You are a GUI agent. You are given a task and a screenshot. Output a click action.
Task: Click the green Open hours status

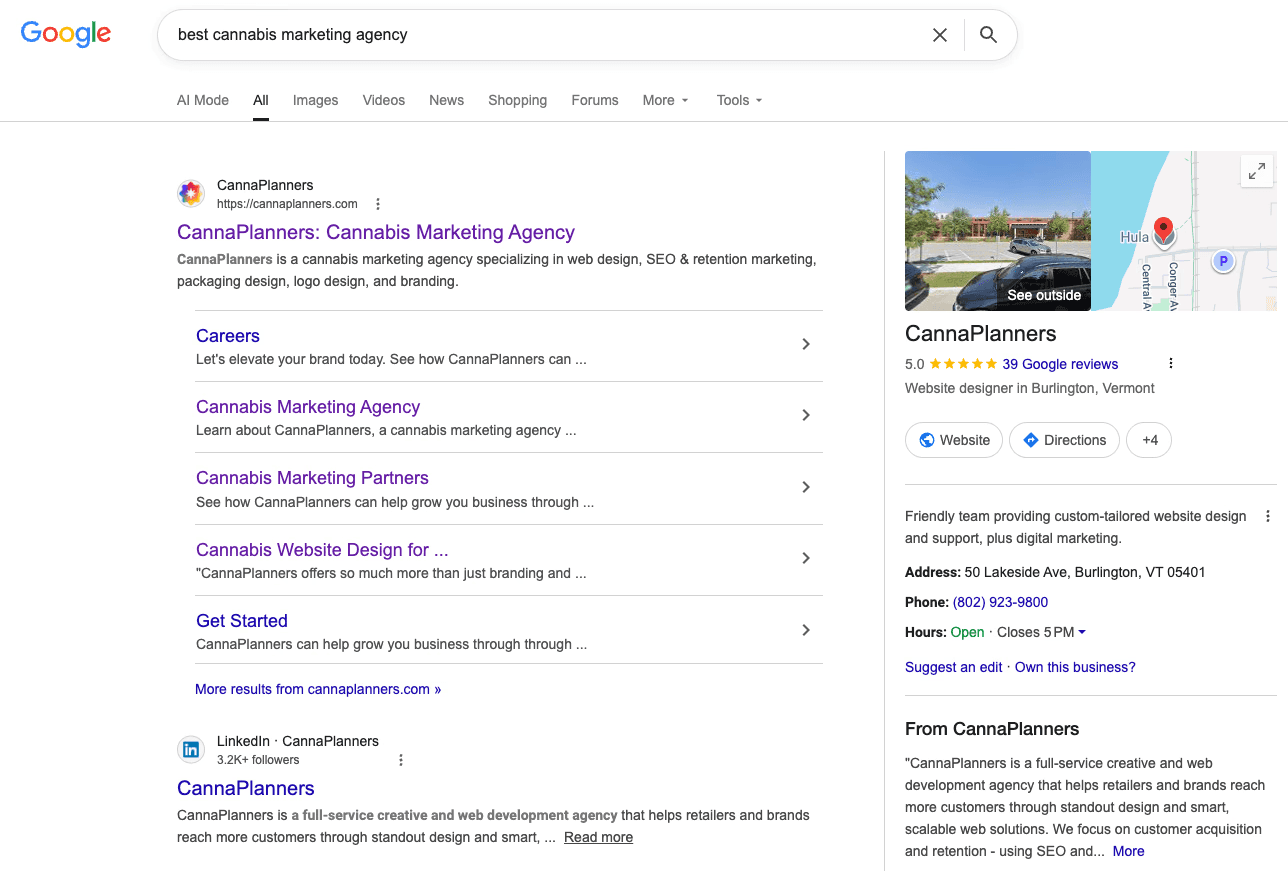click(968, 632)
